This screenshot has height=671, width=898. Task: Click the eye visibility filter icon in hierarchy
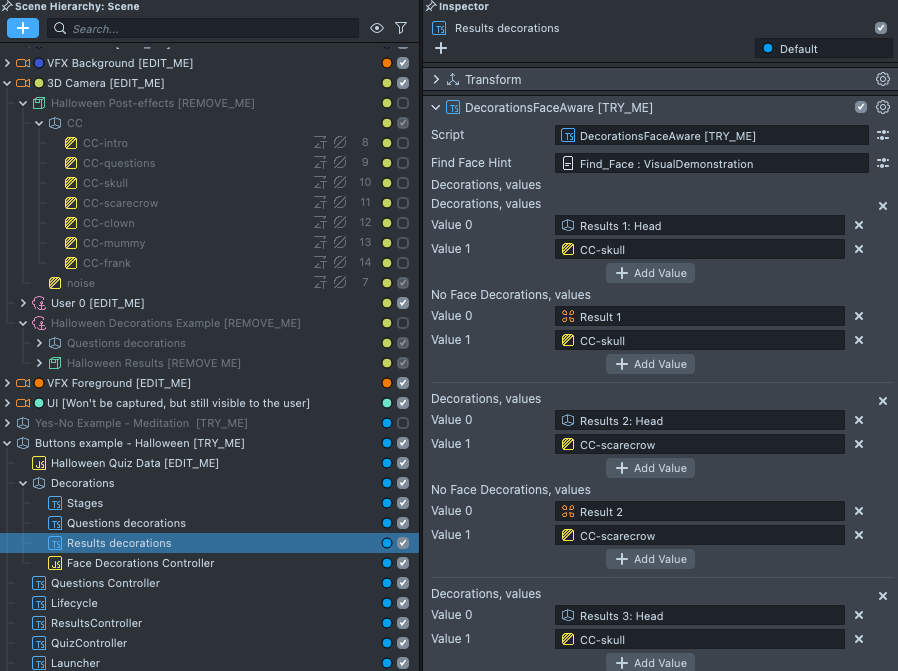click(x=377, y=28)
